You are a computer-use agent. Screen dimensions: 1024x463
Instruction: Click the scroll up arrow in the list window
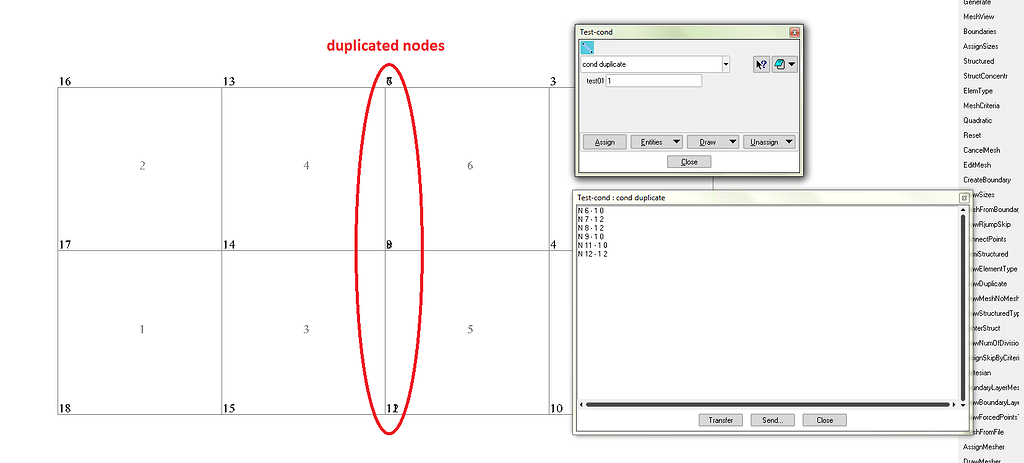click(x=963, y=210)
